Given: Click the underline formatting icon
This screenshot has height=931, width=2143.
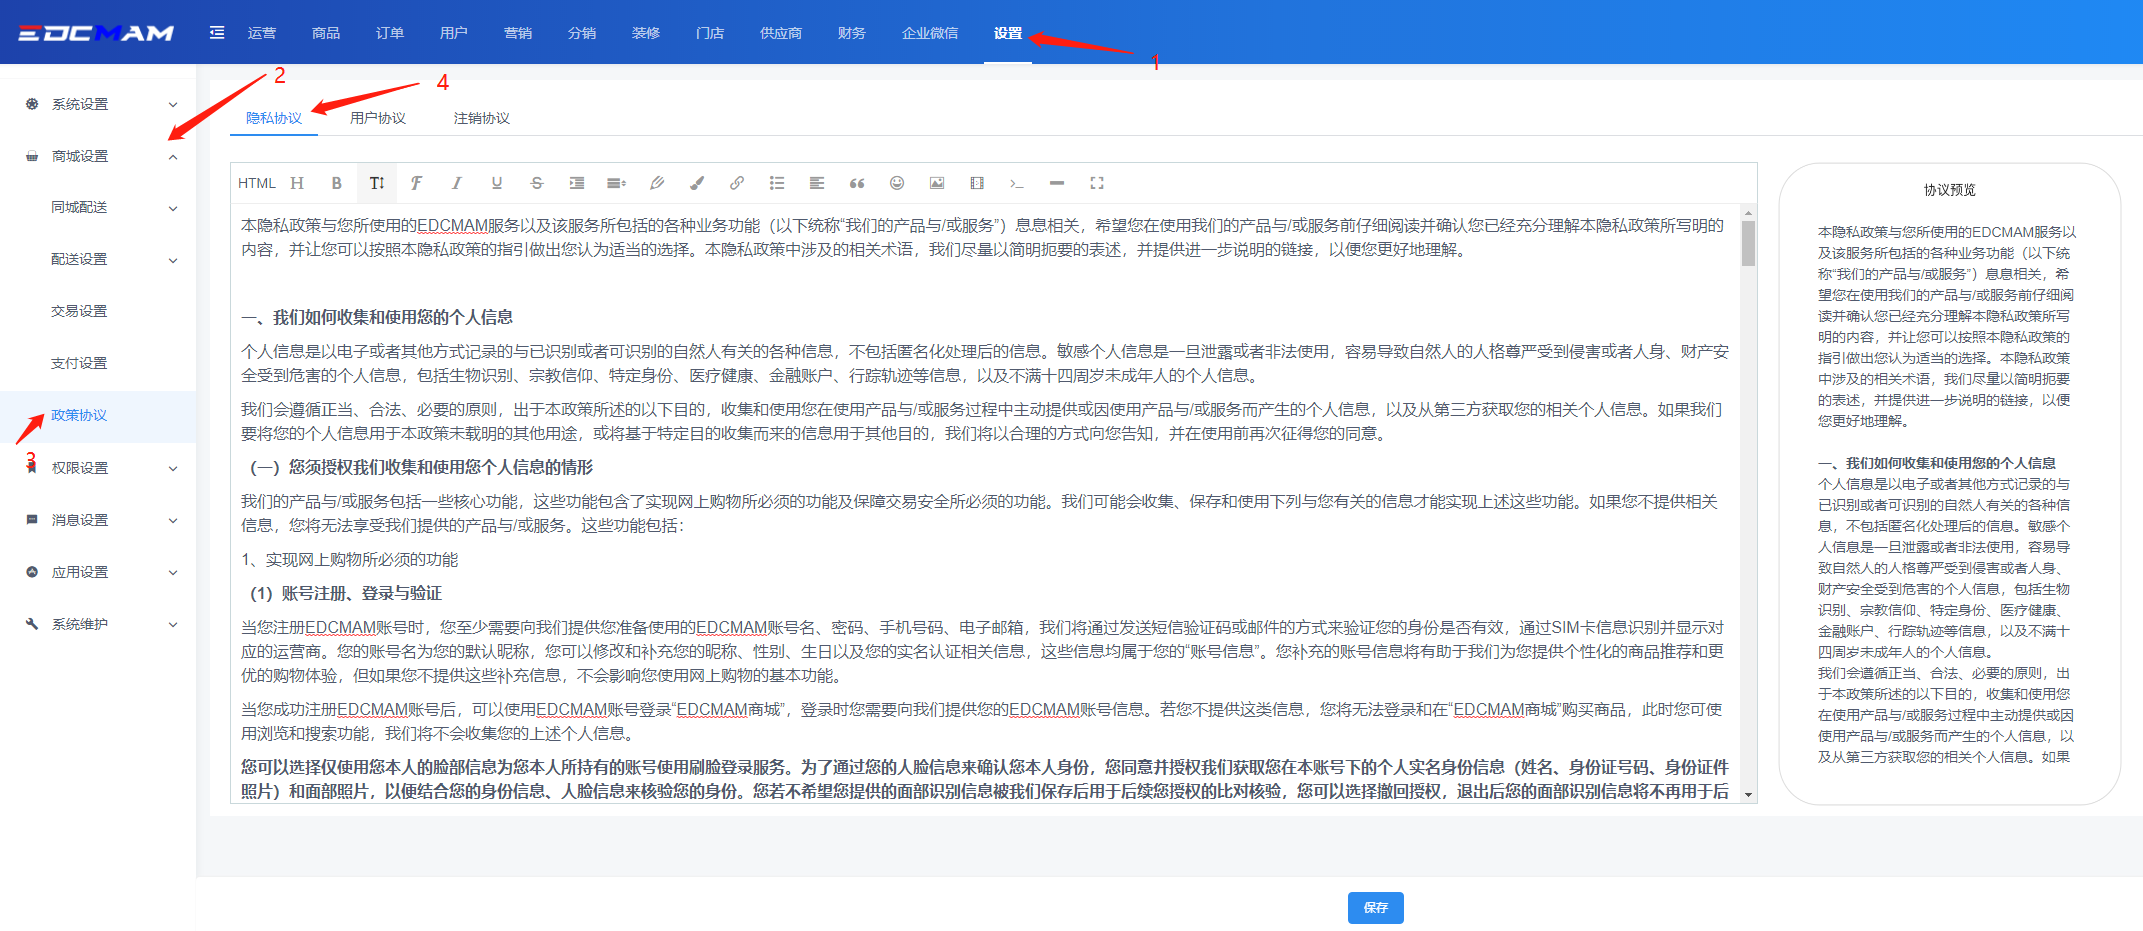Looking at the screenshot, I should point(497,183).
